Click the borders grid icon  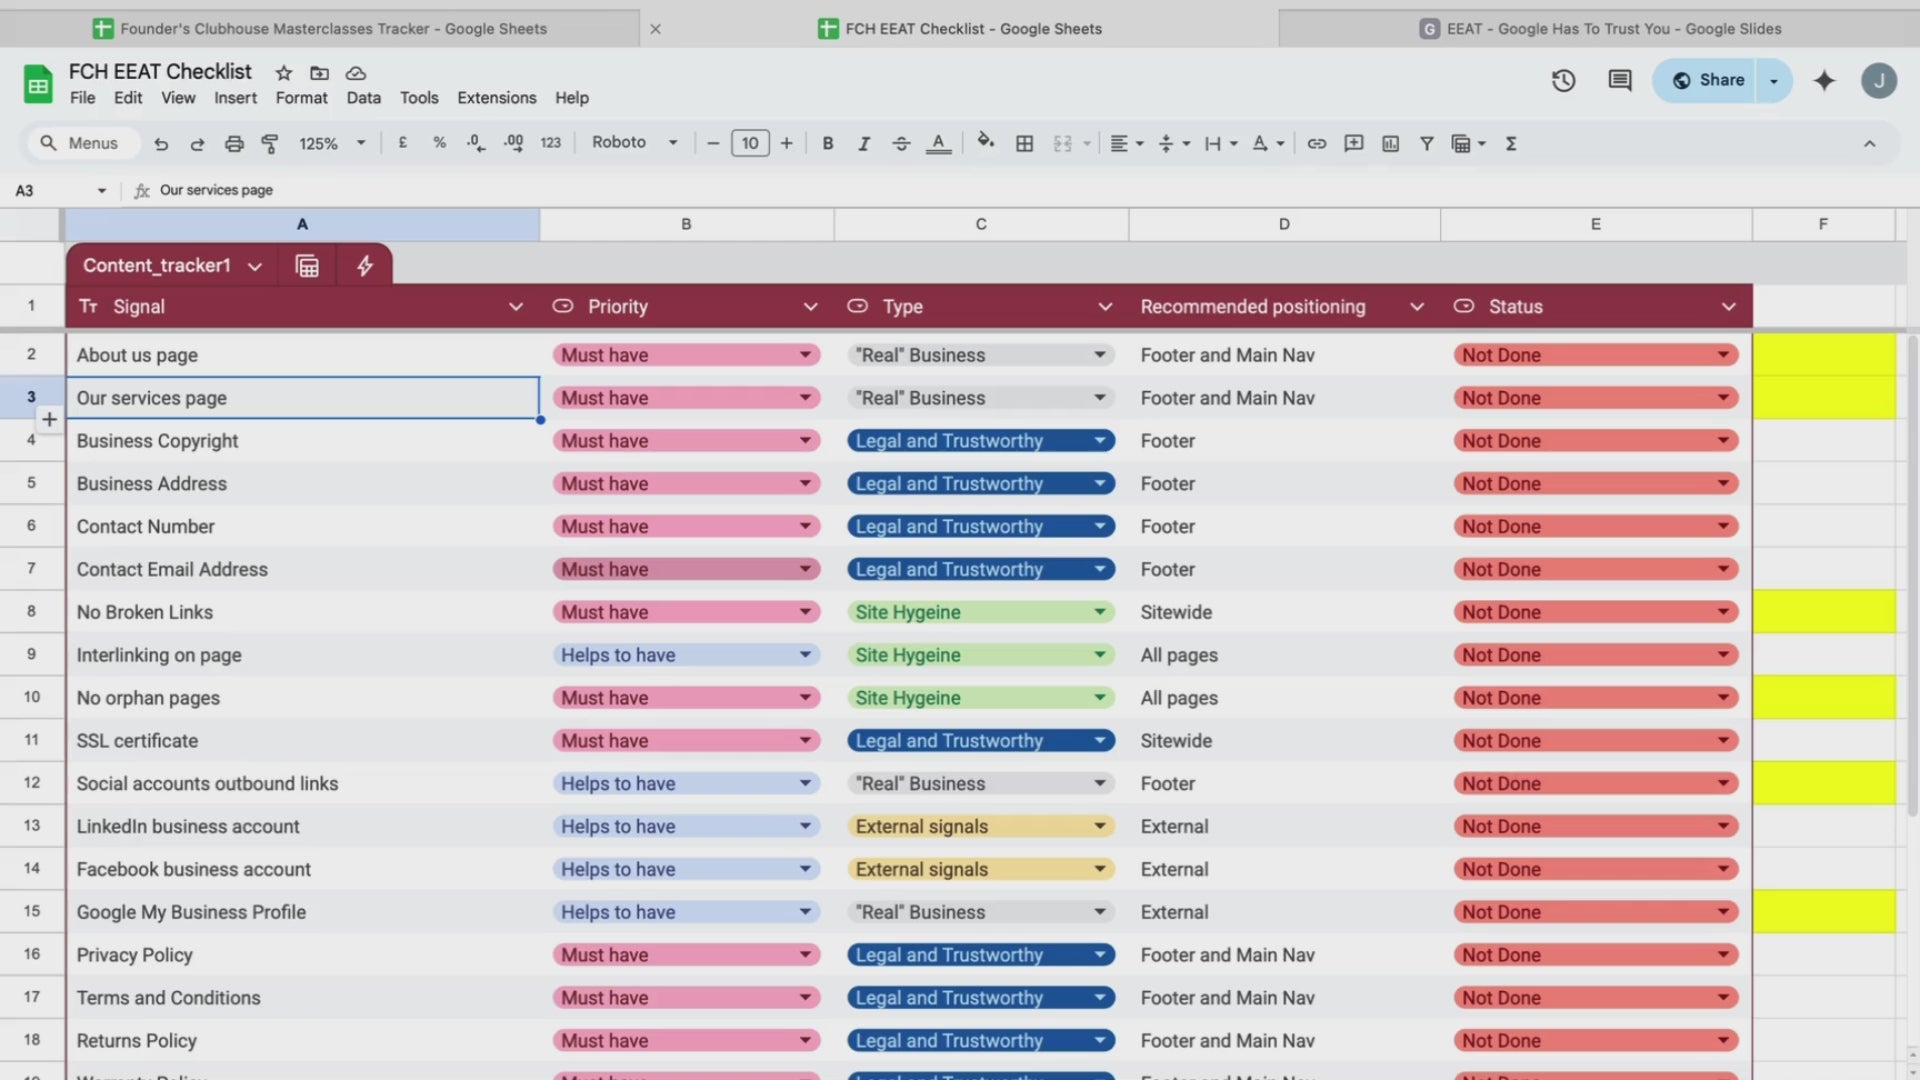click(x=1024, y=144)
